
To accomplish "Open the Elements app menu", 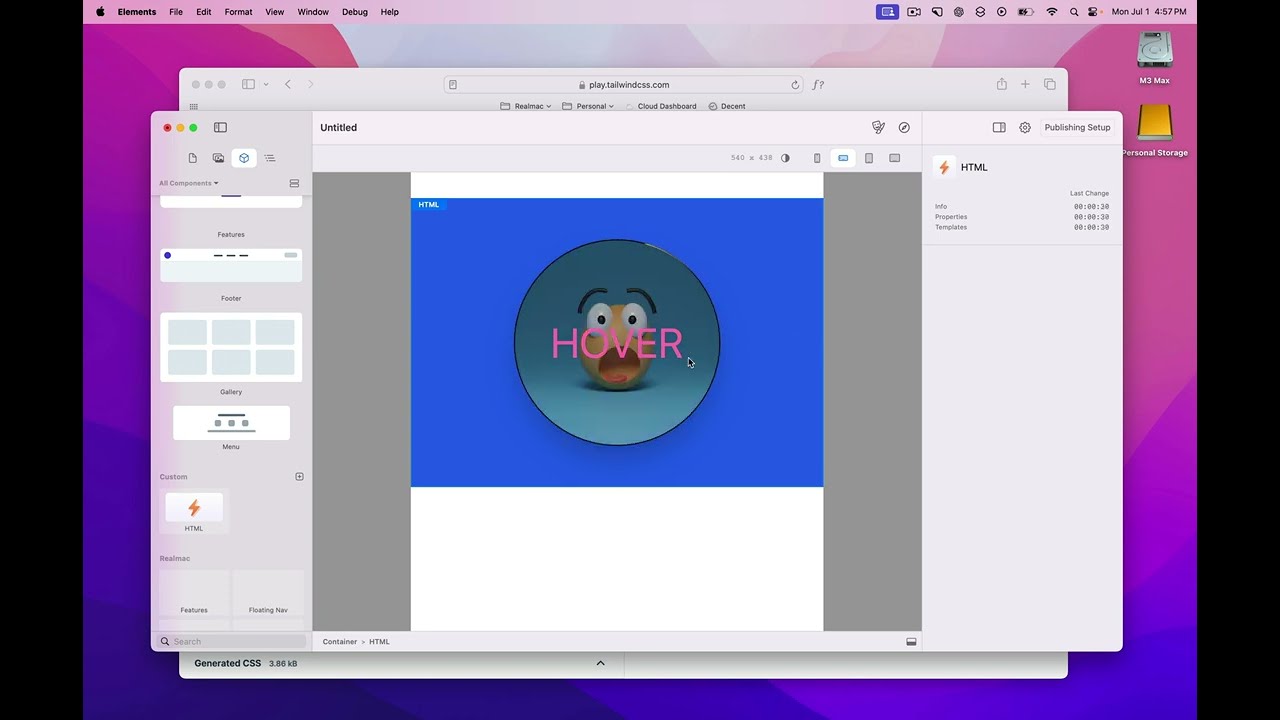I will [x=137, y=12].
